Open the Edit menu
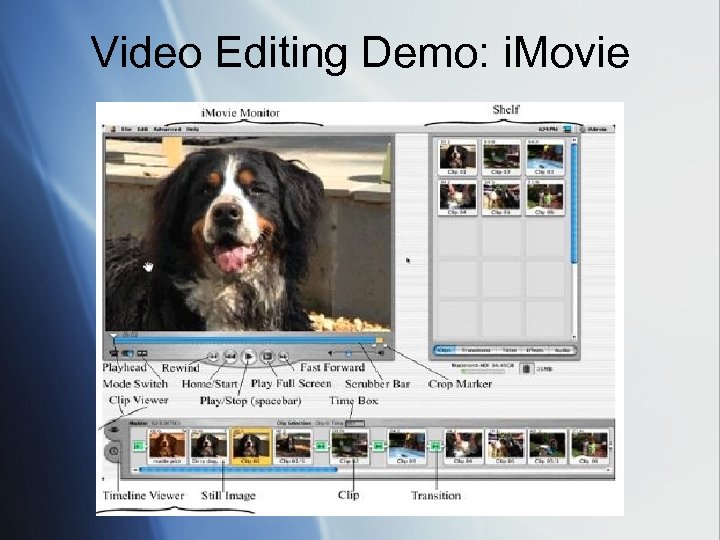720x540 pixels. (142, 129)
